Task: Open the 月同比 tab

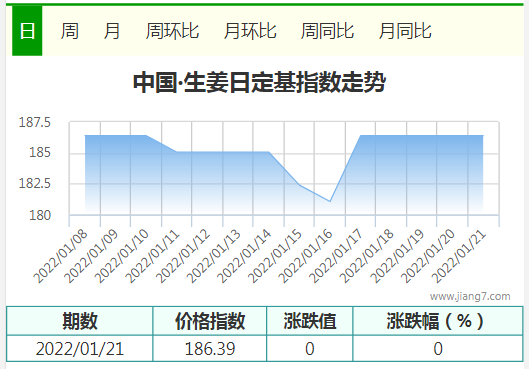Action: [x=405, y=31]
